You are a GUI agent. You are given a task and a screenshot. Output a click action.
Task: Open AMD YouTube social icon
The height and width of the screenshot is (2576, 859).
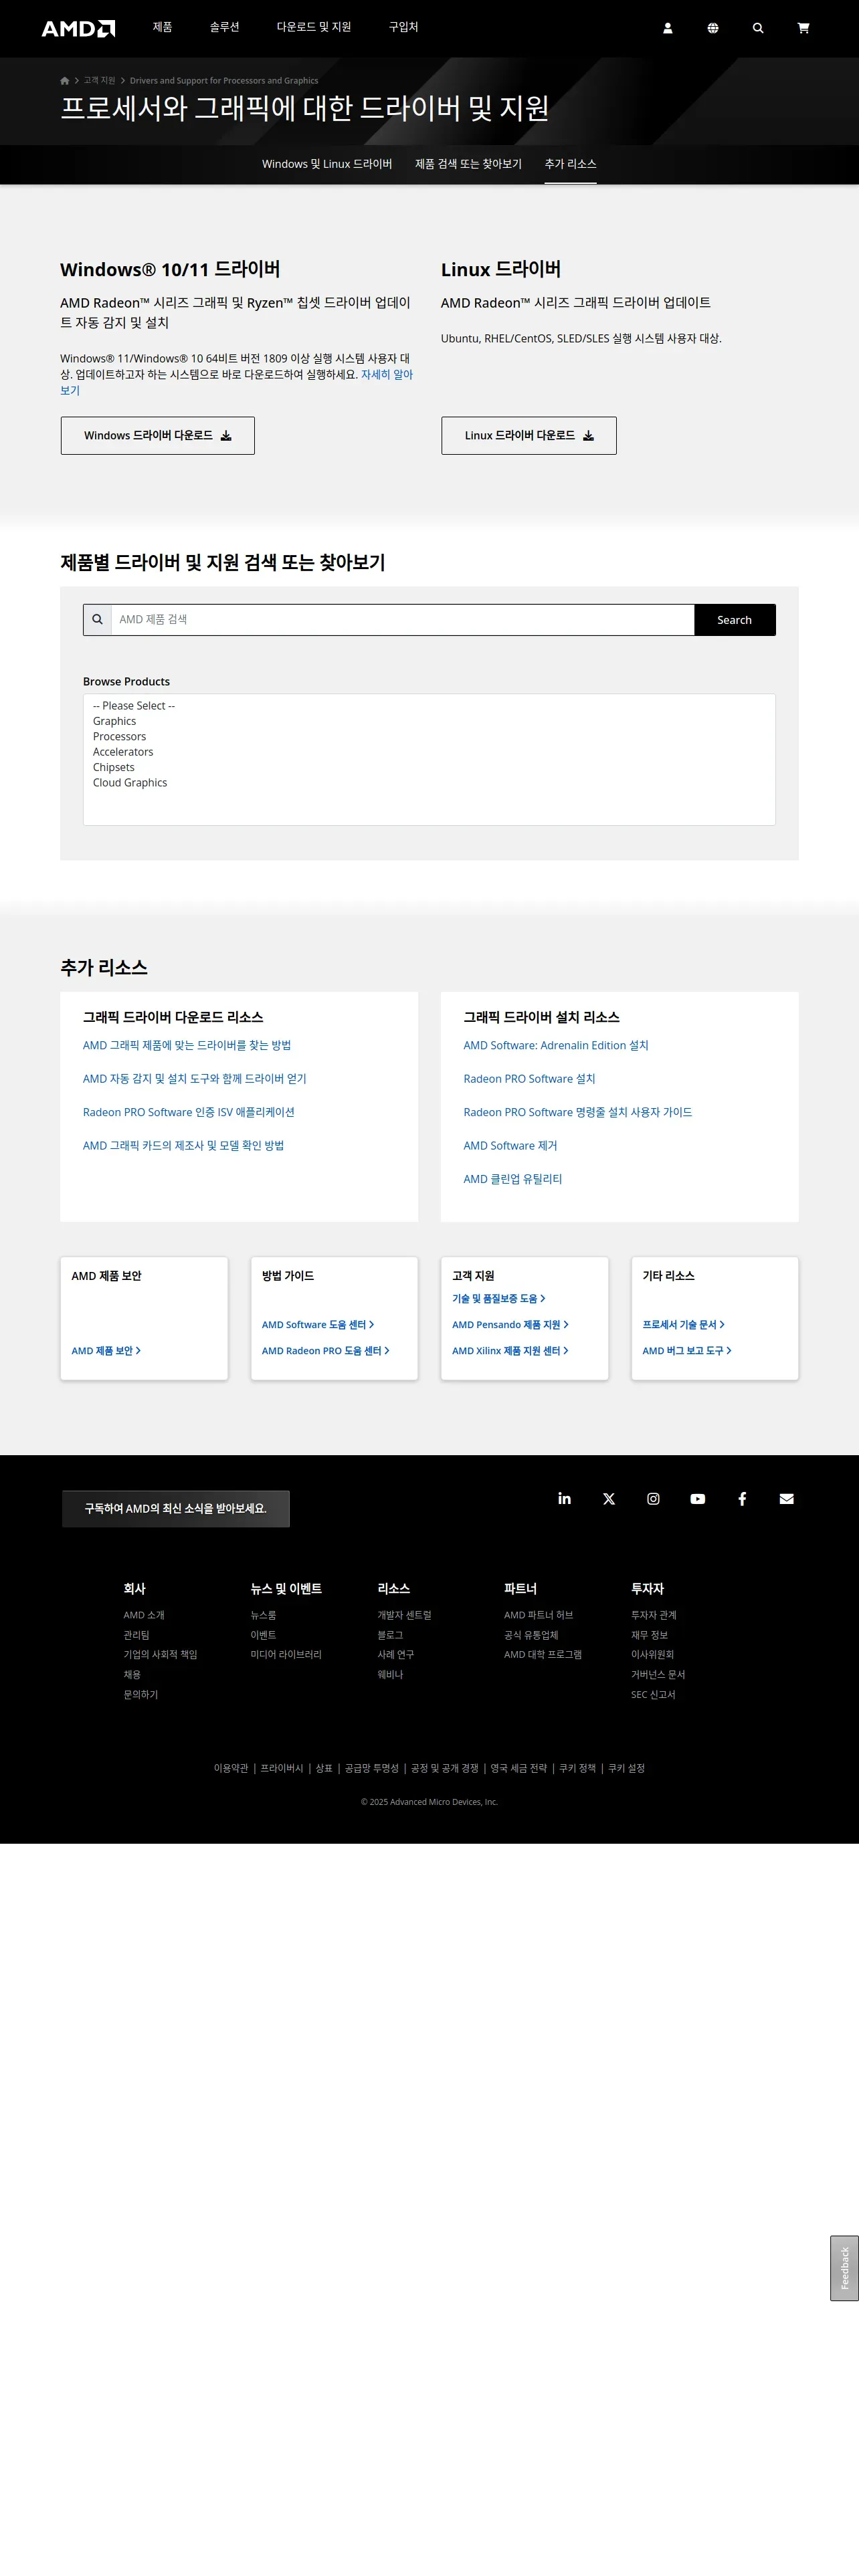(x=698, y=1499)
